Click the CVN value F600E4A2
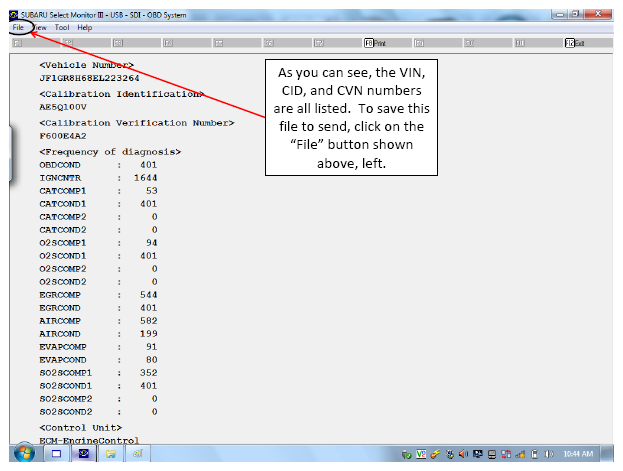 click(63, 136)
